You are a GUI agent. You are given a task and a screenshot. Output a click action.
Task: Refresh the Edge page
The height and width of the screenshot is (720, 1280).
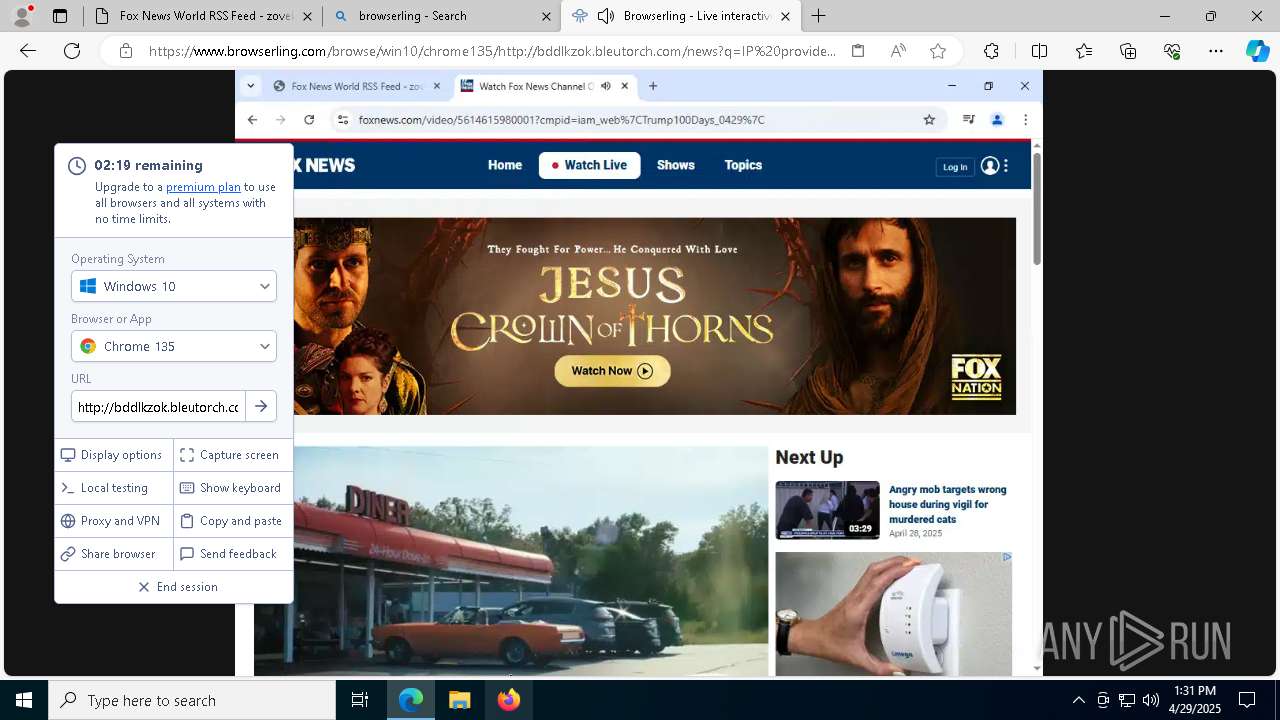72,51
